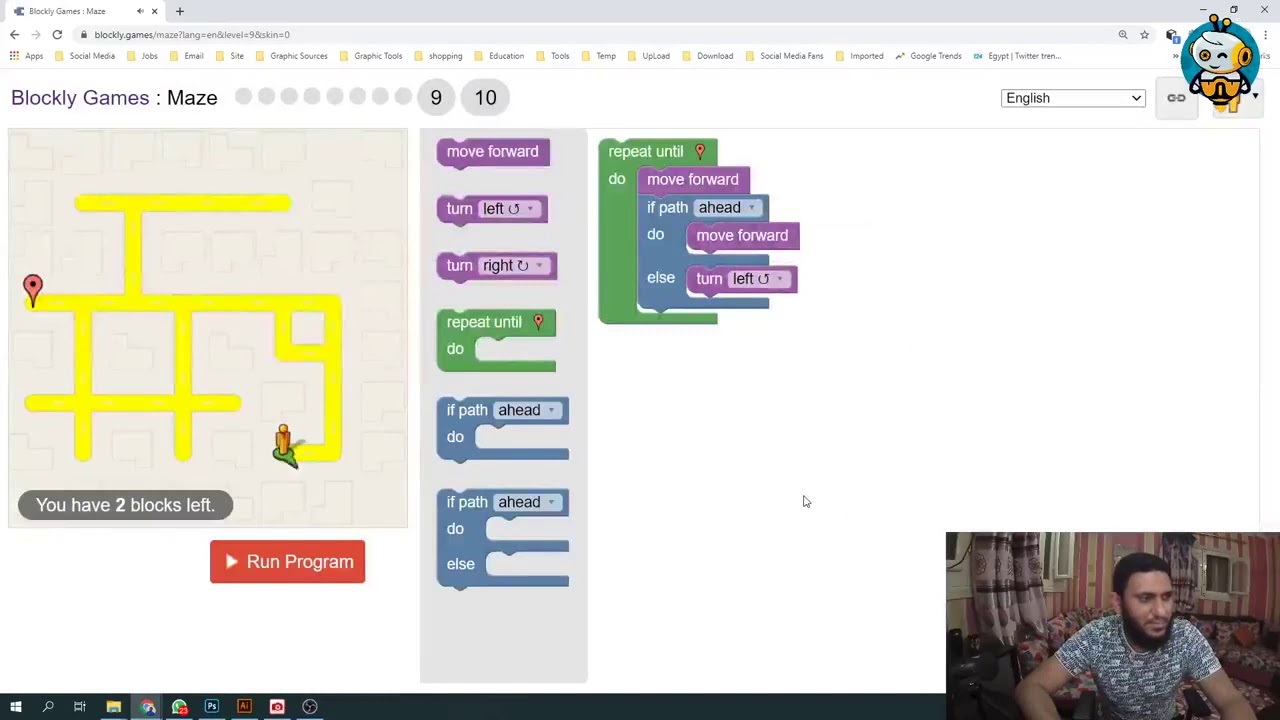Click the 'You have 2 blocks left' notice
The image size is (1280, 720).
(125, 505)
